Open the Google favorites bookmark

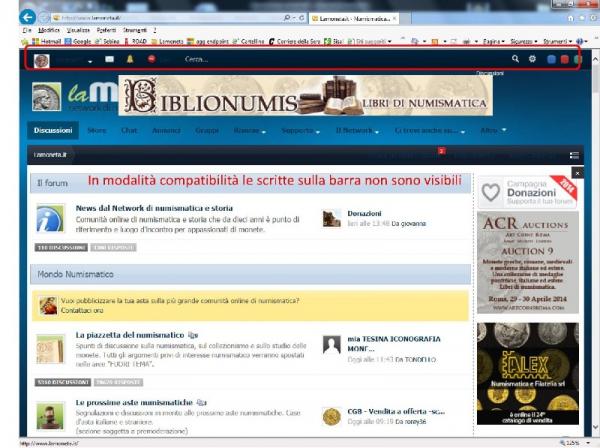78,41
